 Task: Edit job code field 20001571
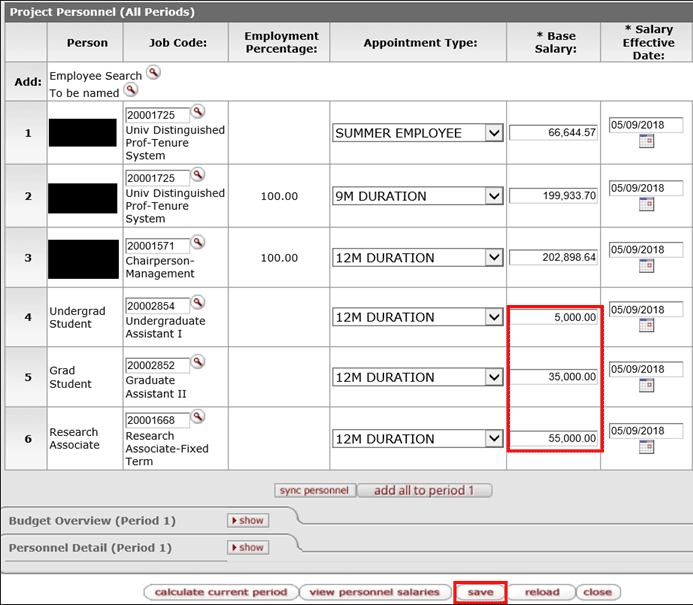pos(157,246)
